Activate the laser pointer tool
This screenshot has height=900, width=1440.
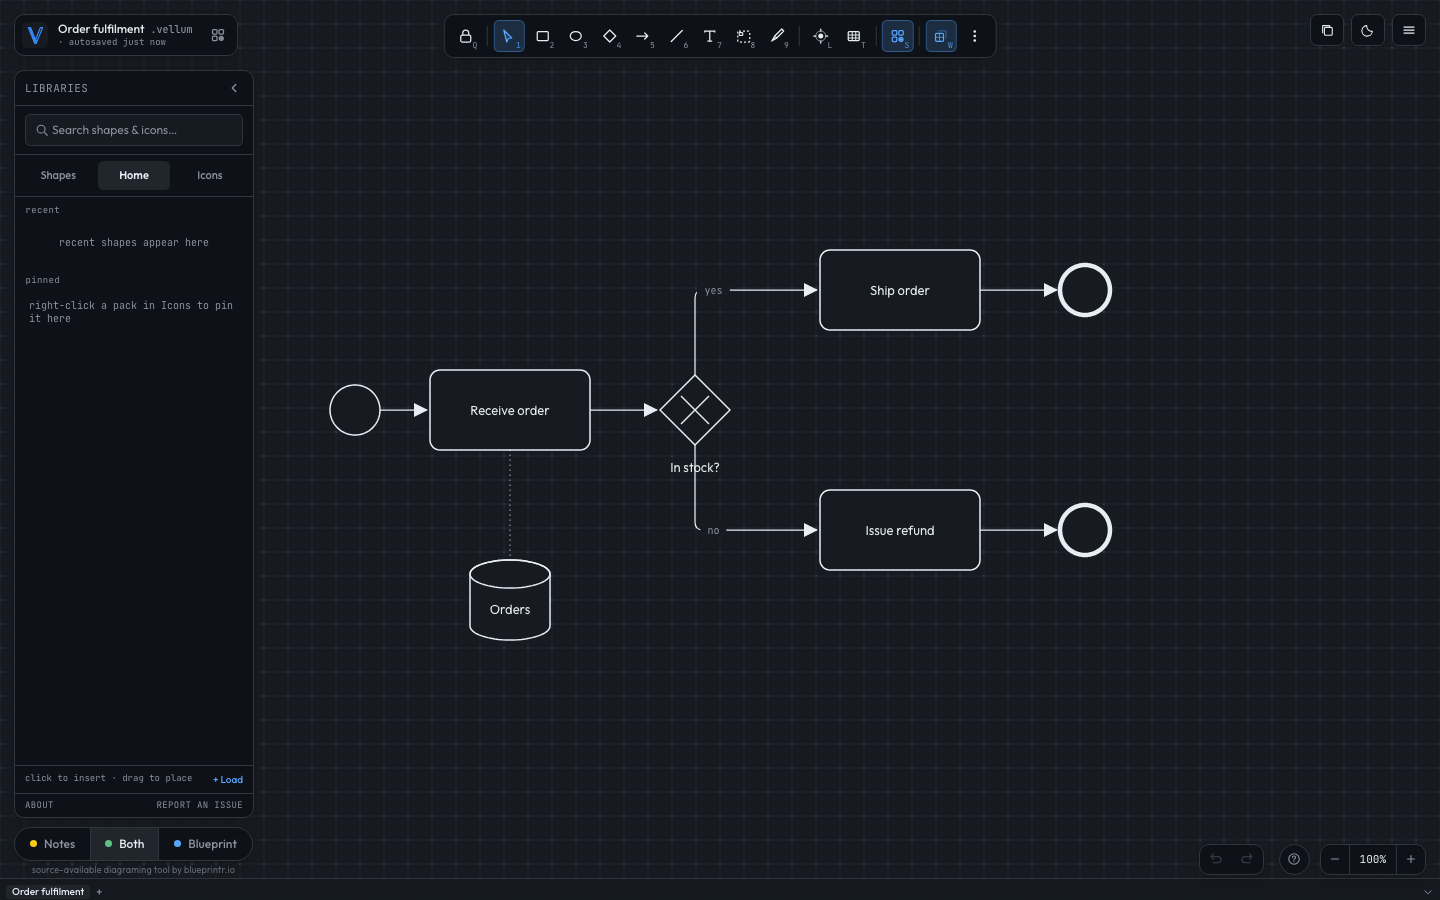[x=821, y=37]
